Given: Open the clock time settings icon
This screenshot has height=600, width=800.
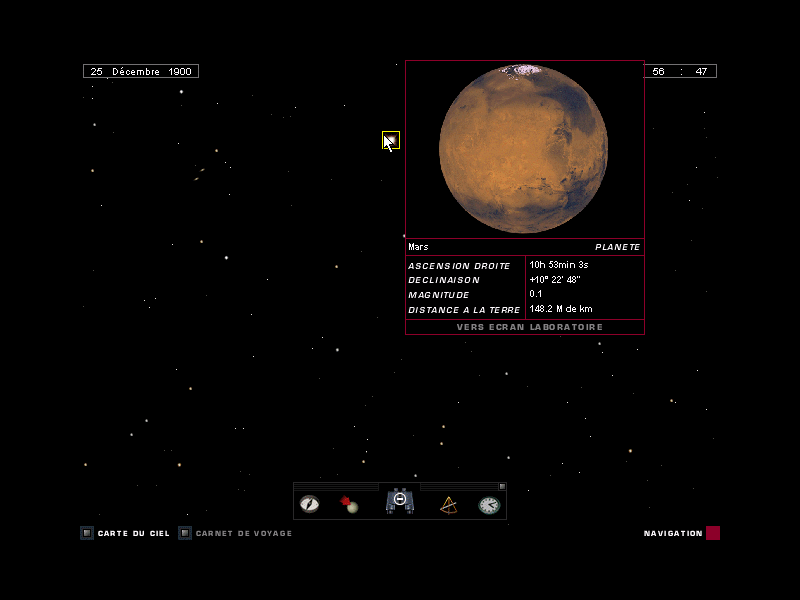Looking at the screenshot, I should [489, 505].
